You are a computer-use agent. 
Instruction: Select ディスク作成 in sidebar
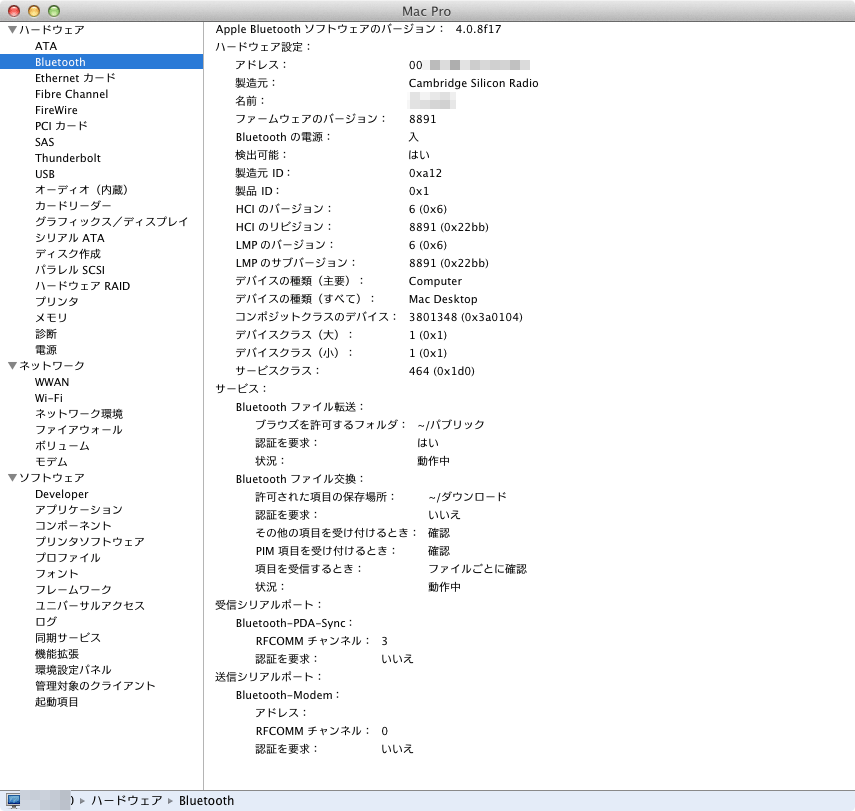pos(68,254)
